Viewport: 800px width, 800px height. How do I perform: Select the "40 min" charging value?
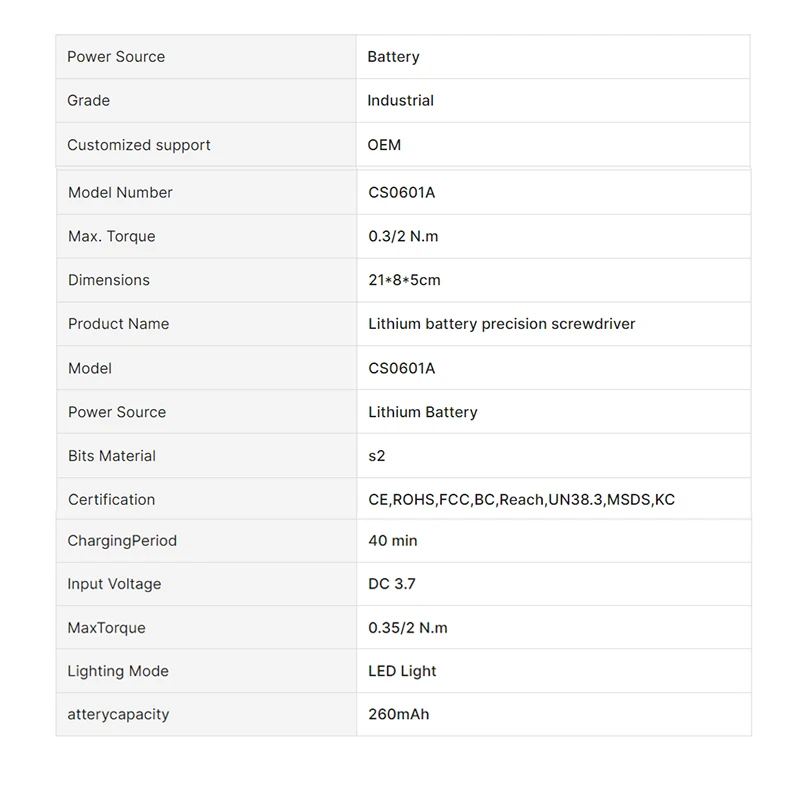[393, 541]
